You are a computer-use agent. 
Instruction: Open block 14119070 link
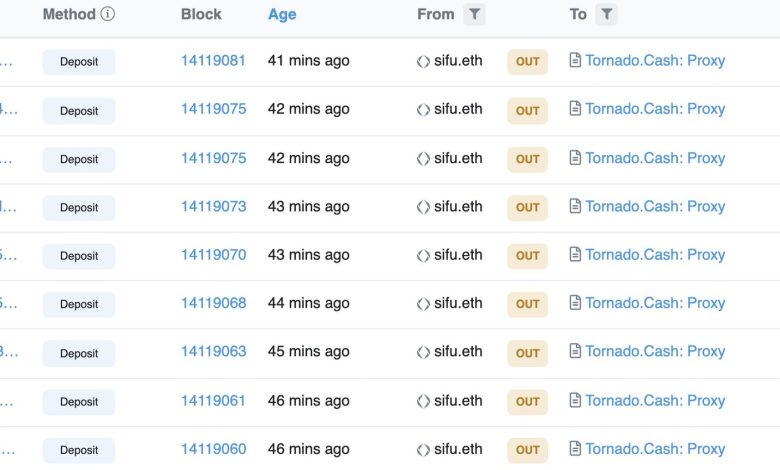point(213,254)
